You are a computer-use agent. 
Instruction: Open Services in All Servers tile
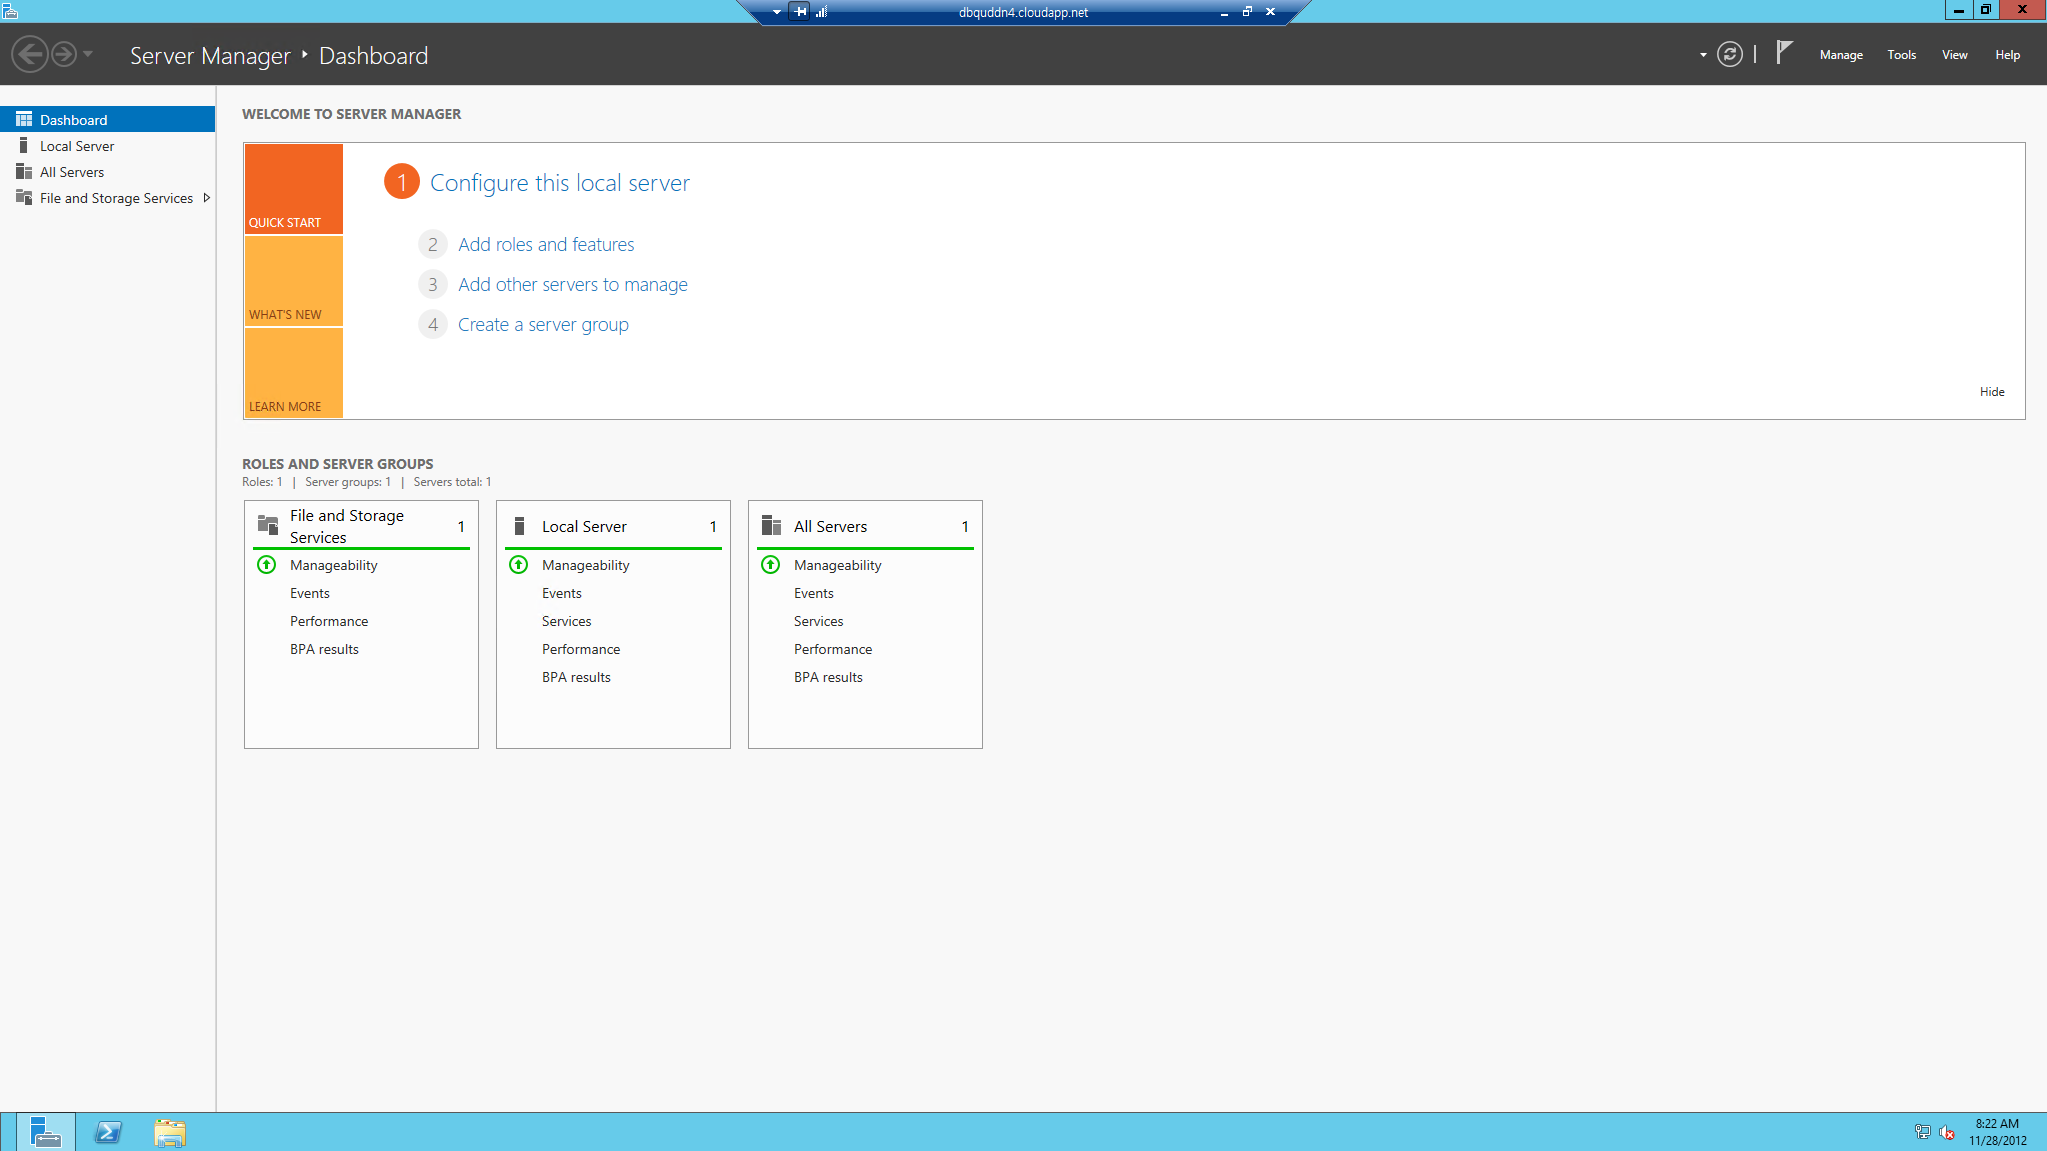click(819, 621)
